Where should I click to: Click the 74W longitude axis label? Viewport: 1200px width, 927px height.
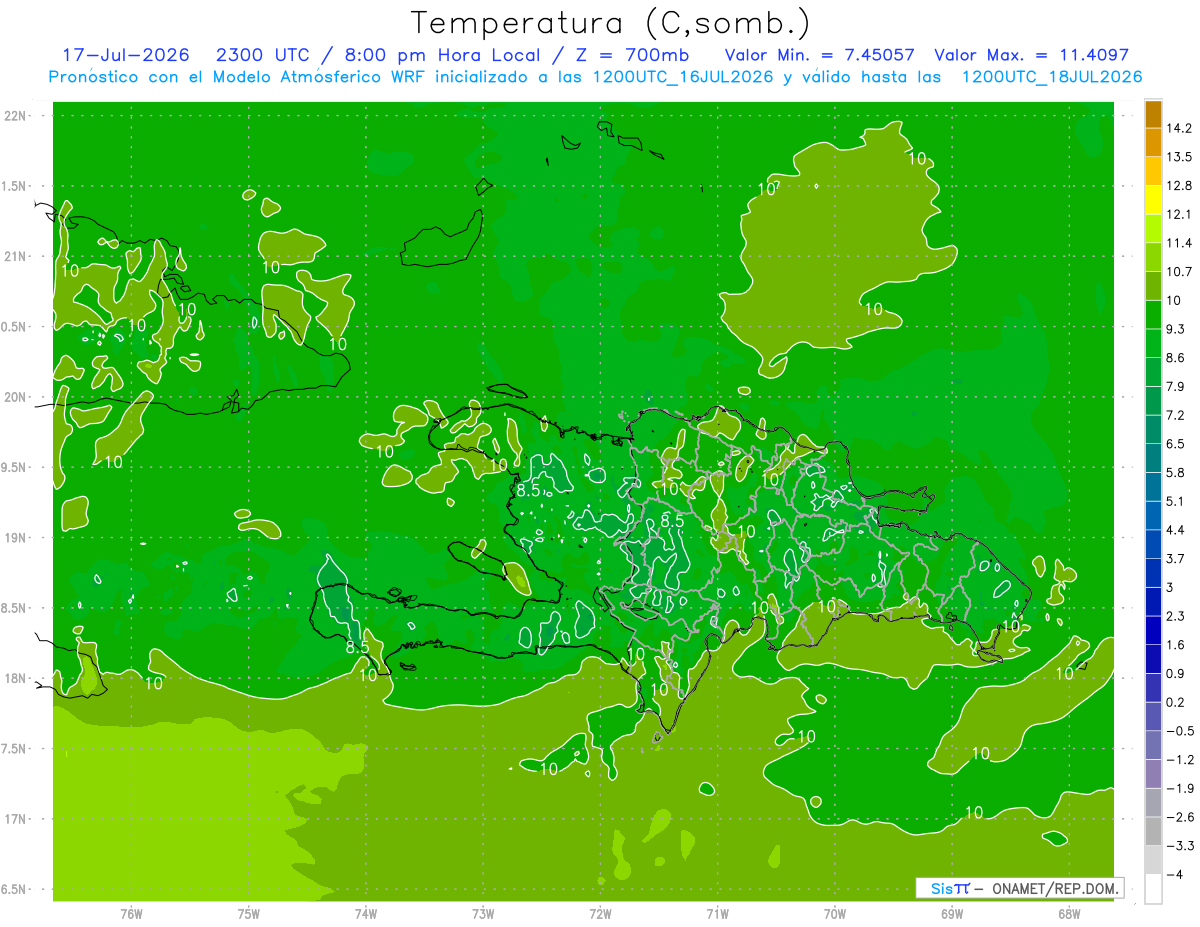(x=366, y=913)
